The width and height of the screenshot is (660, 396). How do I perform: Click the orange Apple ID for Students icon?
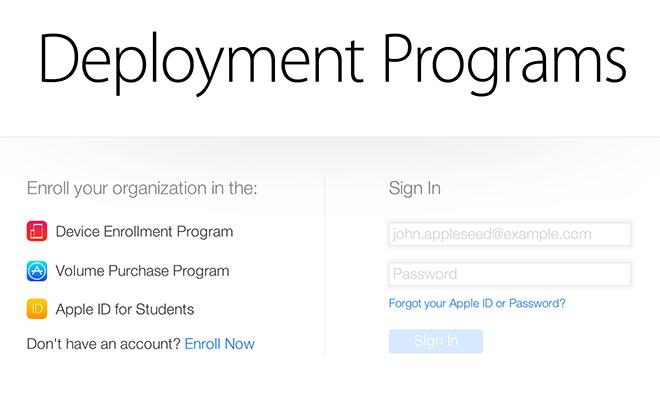(x=37, y=309)
